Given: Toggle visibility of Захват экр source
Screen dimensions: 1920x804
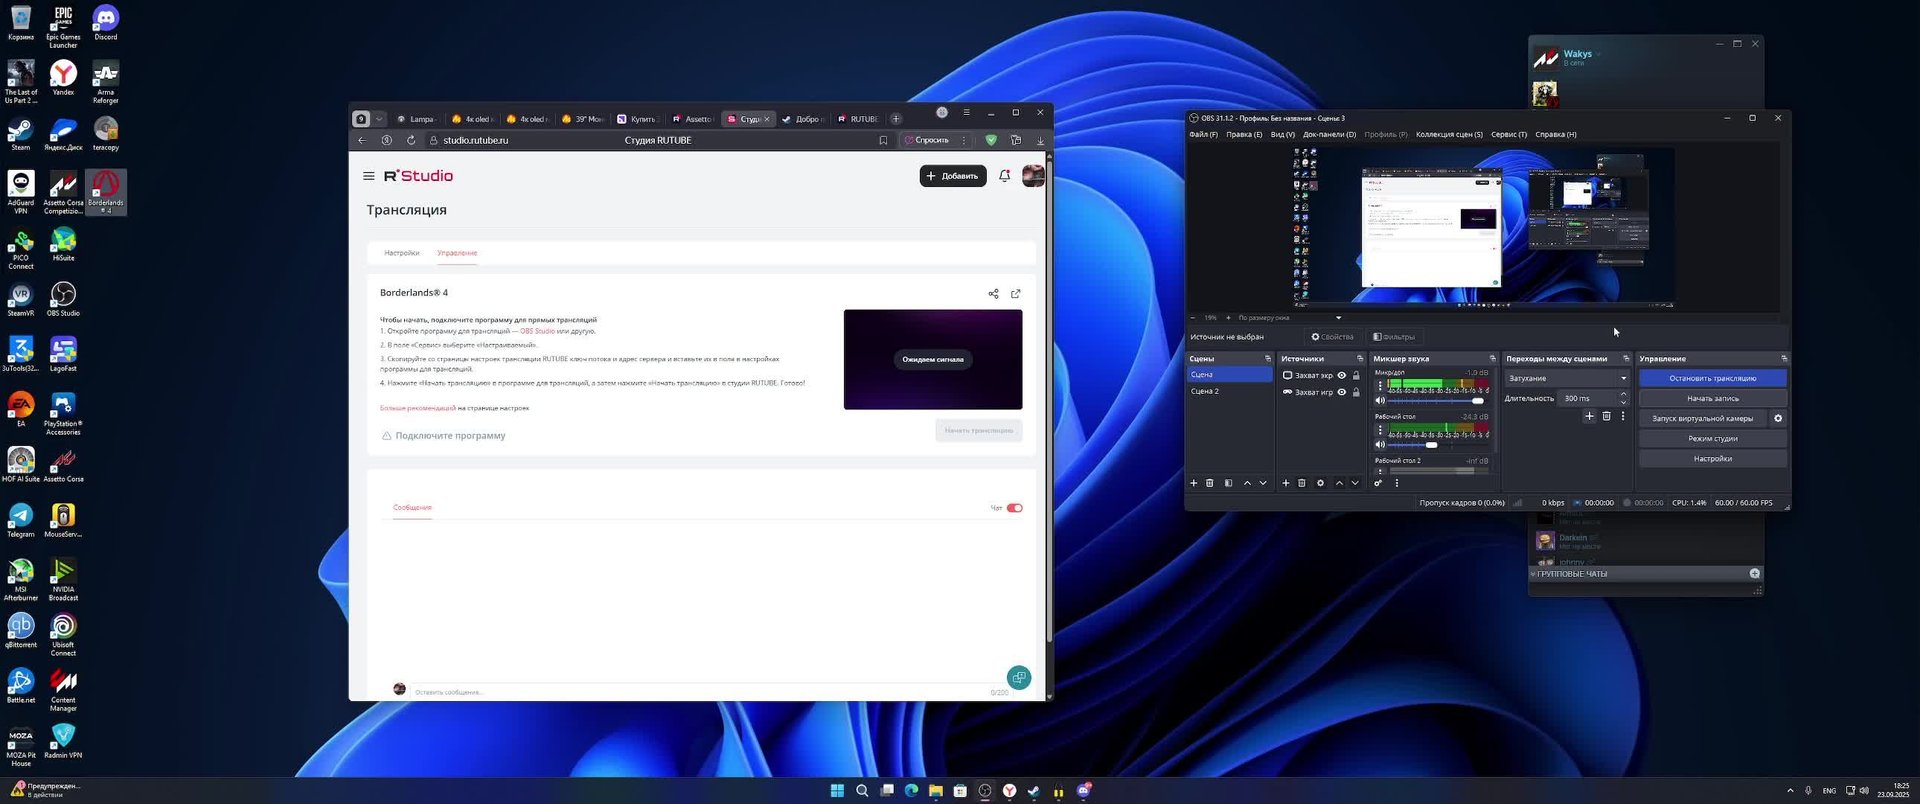Looking at the screenshot, I should [1342, 376].
